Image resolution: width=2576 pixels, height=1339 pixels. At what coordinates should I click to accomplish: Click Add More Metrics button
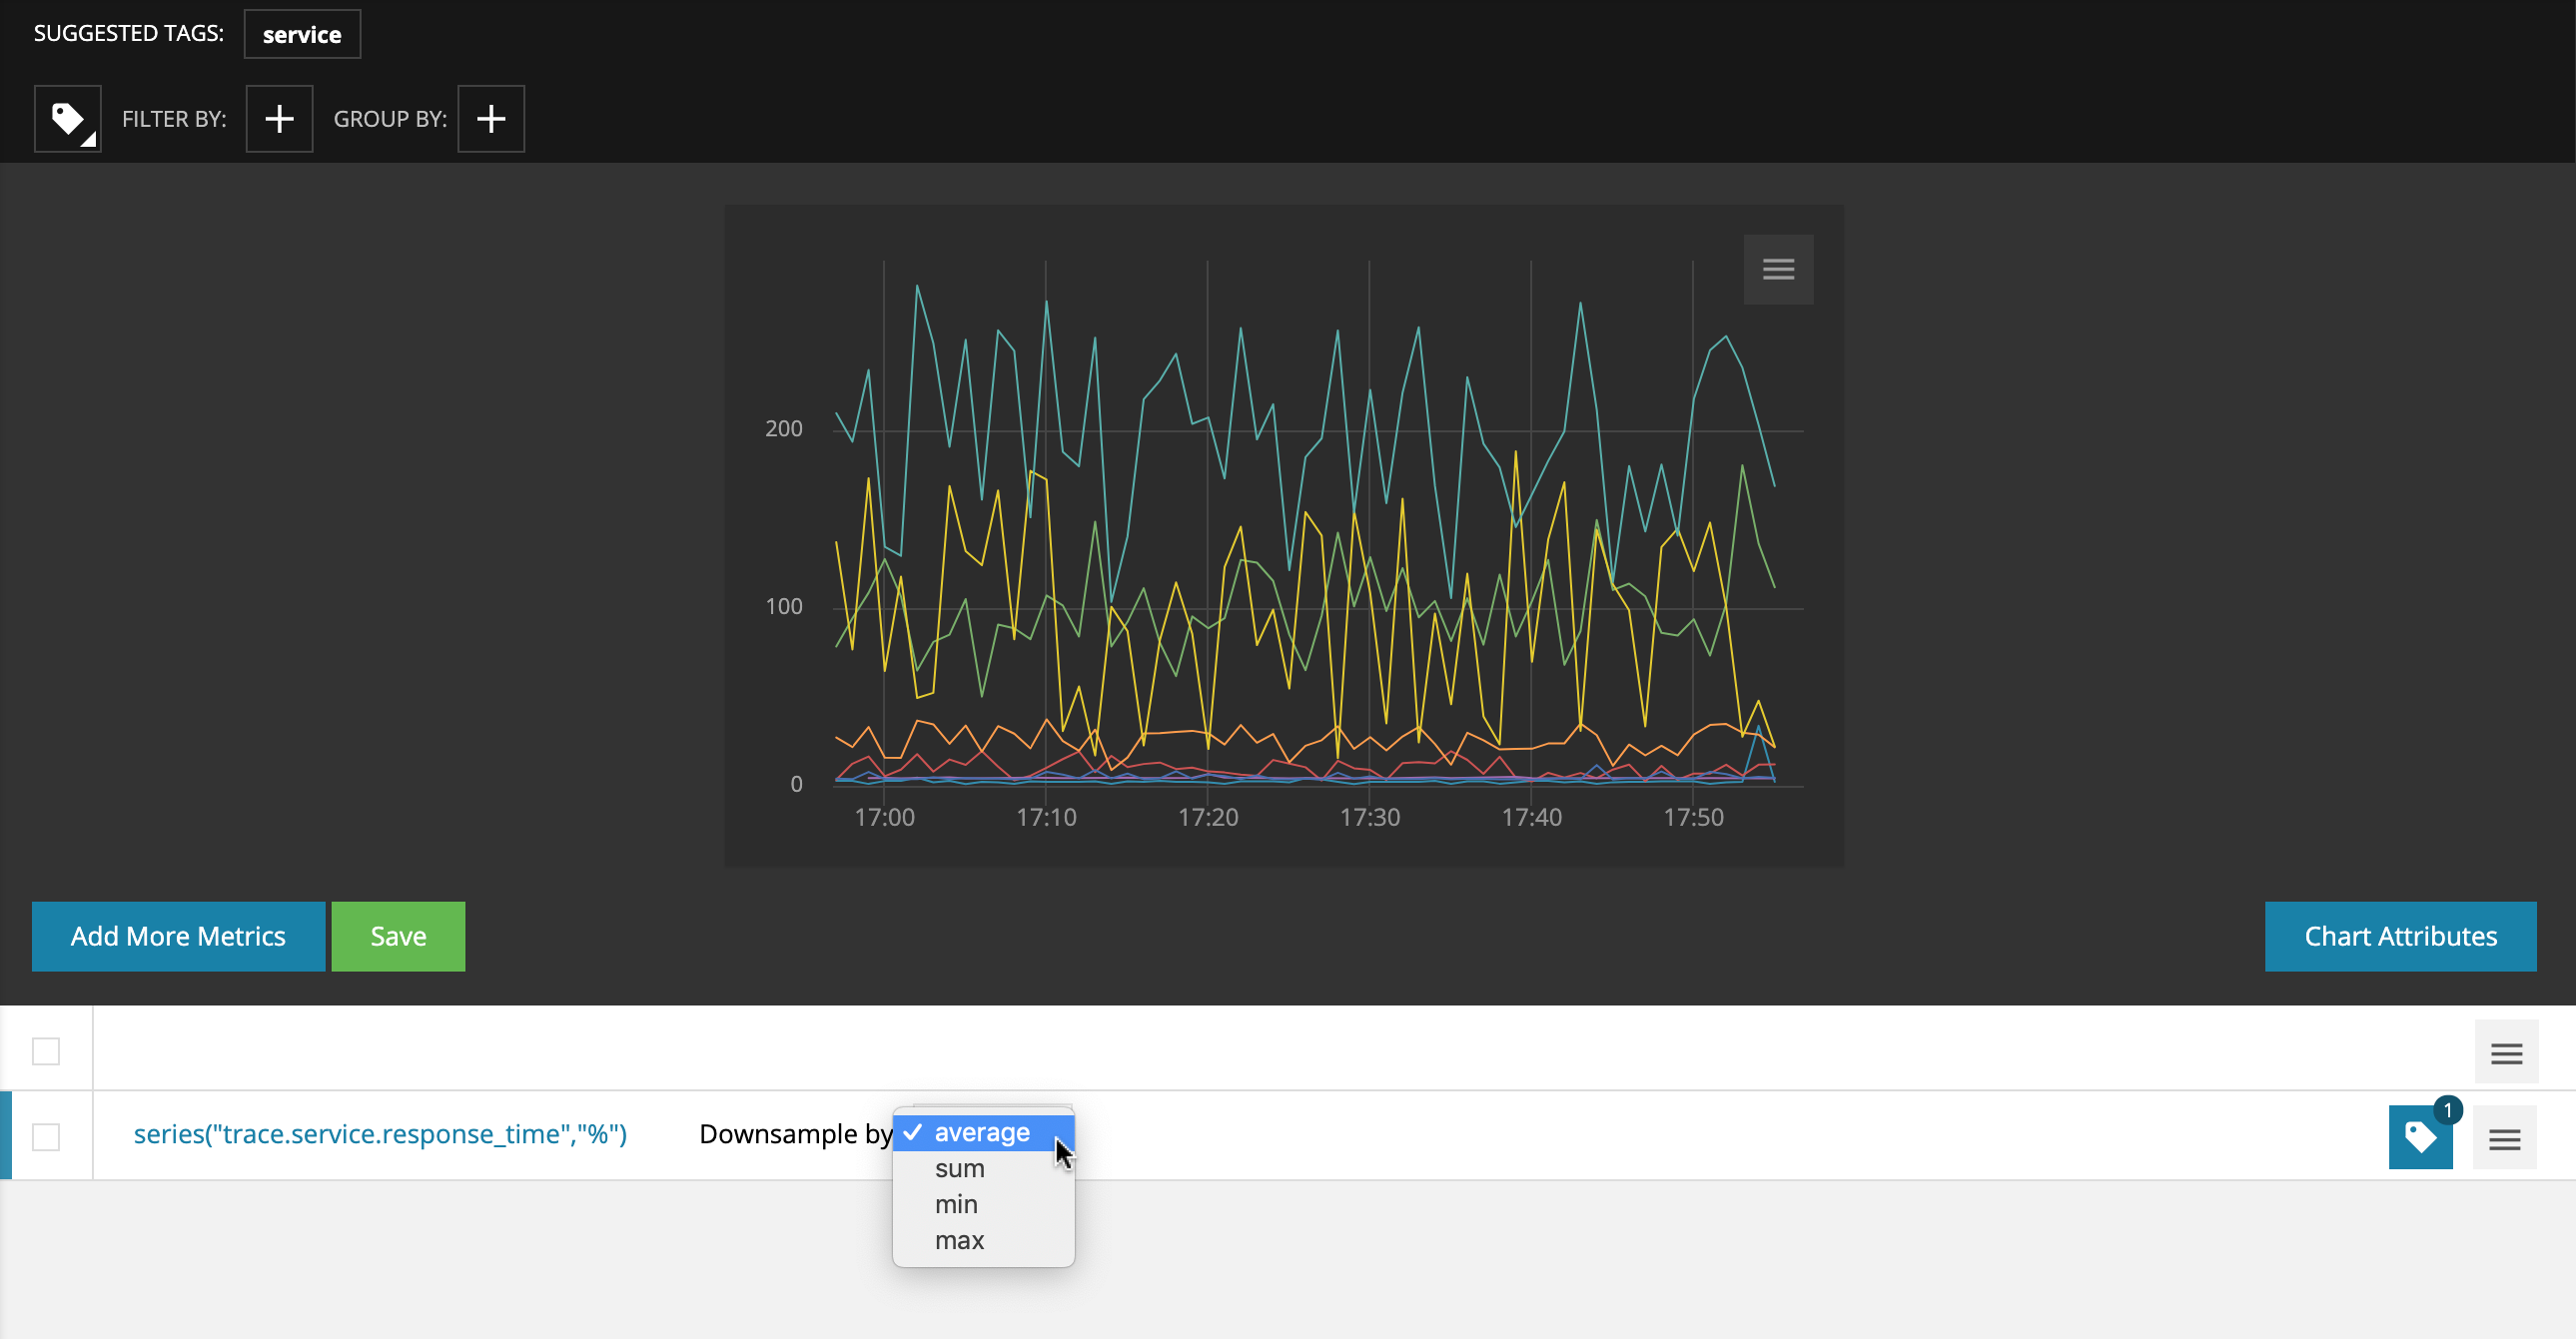coord(178,936)
